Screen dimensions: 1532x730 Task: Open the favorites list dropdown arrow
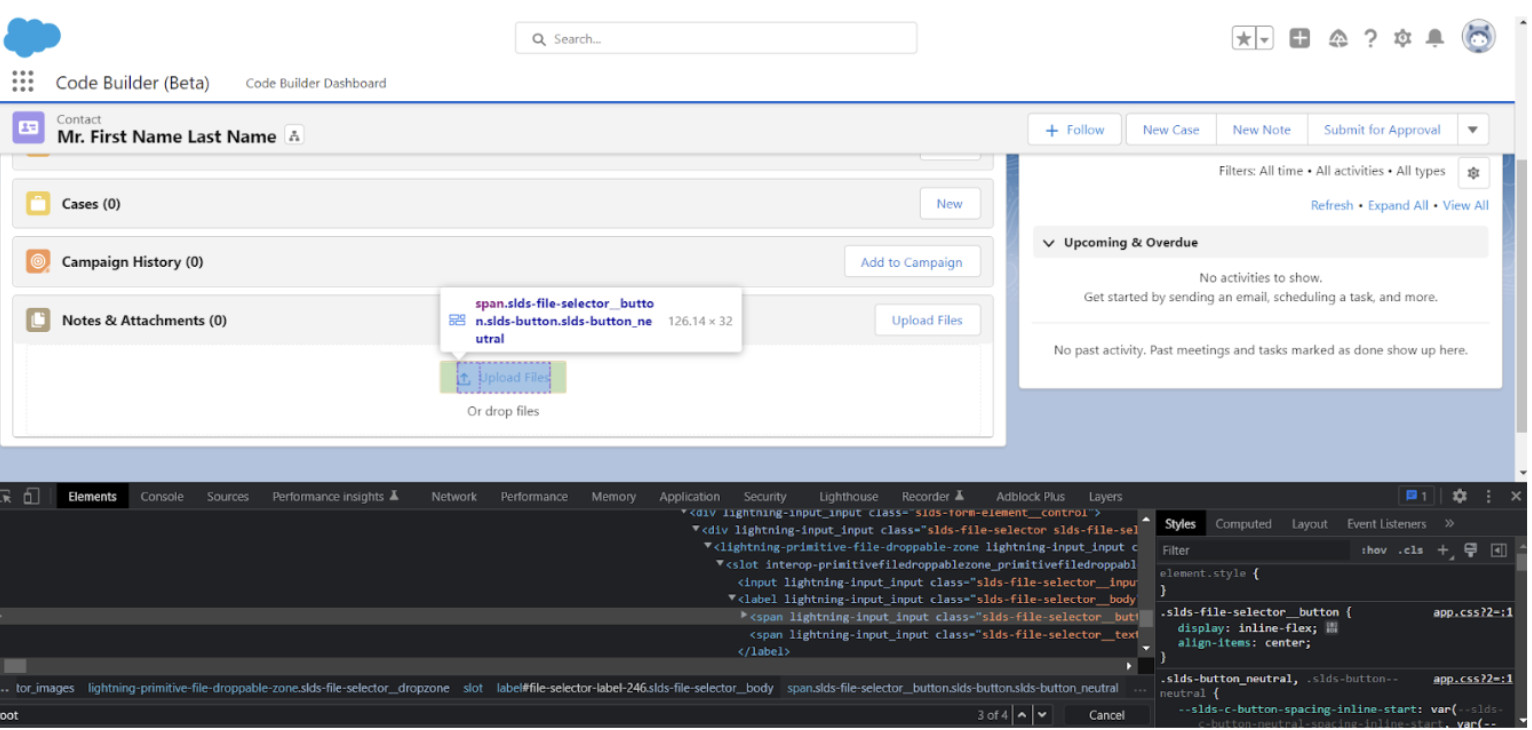tap(1265, 39)
